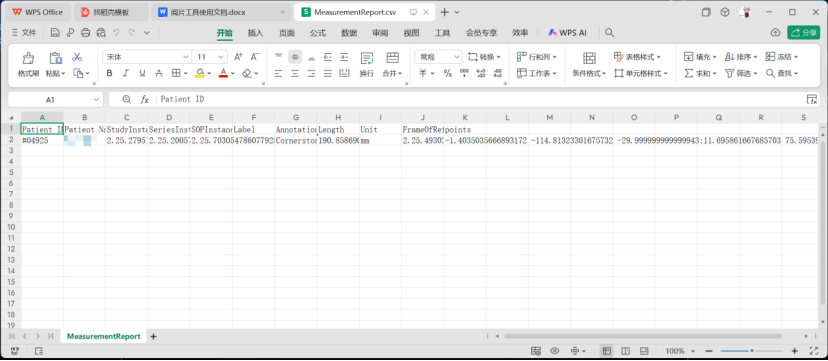Click the search magnifier icon beside WPS AI
This screenshot has height=361, width=828.
point(609,33)
